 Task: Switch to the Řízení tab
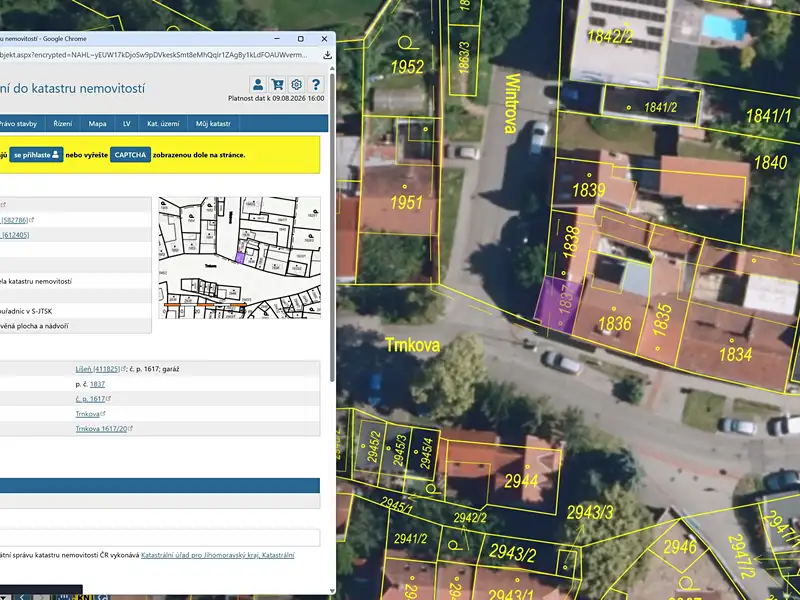[63, 123]
